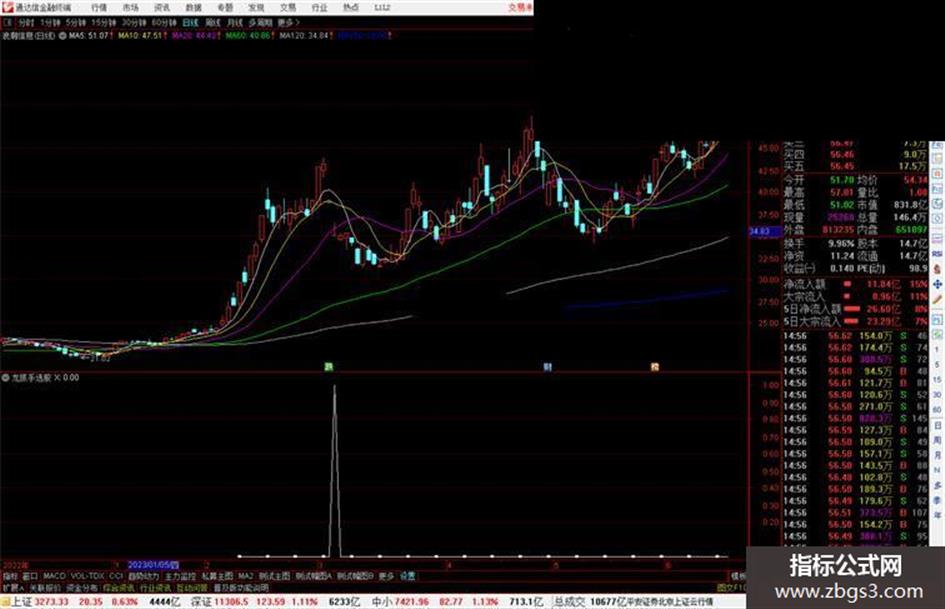Click the 月 period shortcut in right sidebar

tap(938, 455)
